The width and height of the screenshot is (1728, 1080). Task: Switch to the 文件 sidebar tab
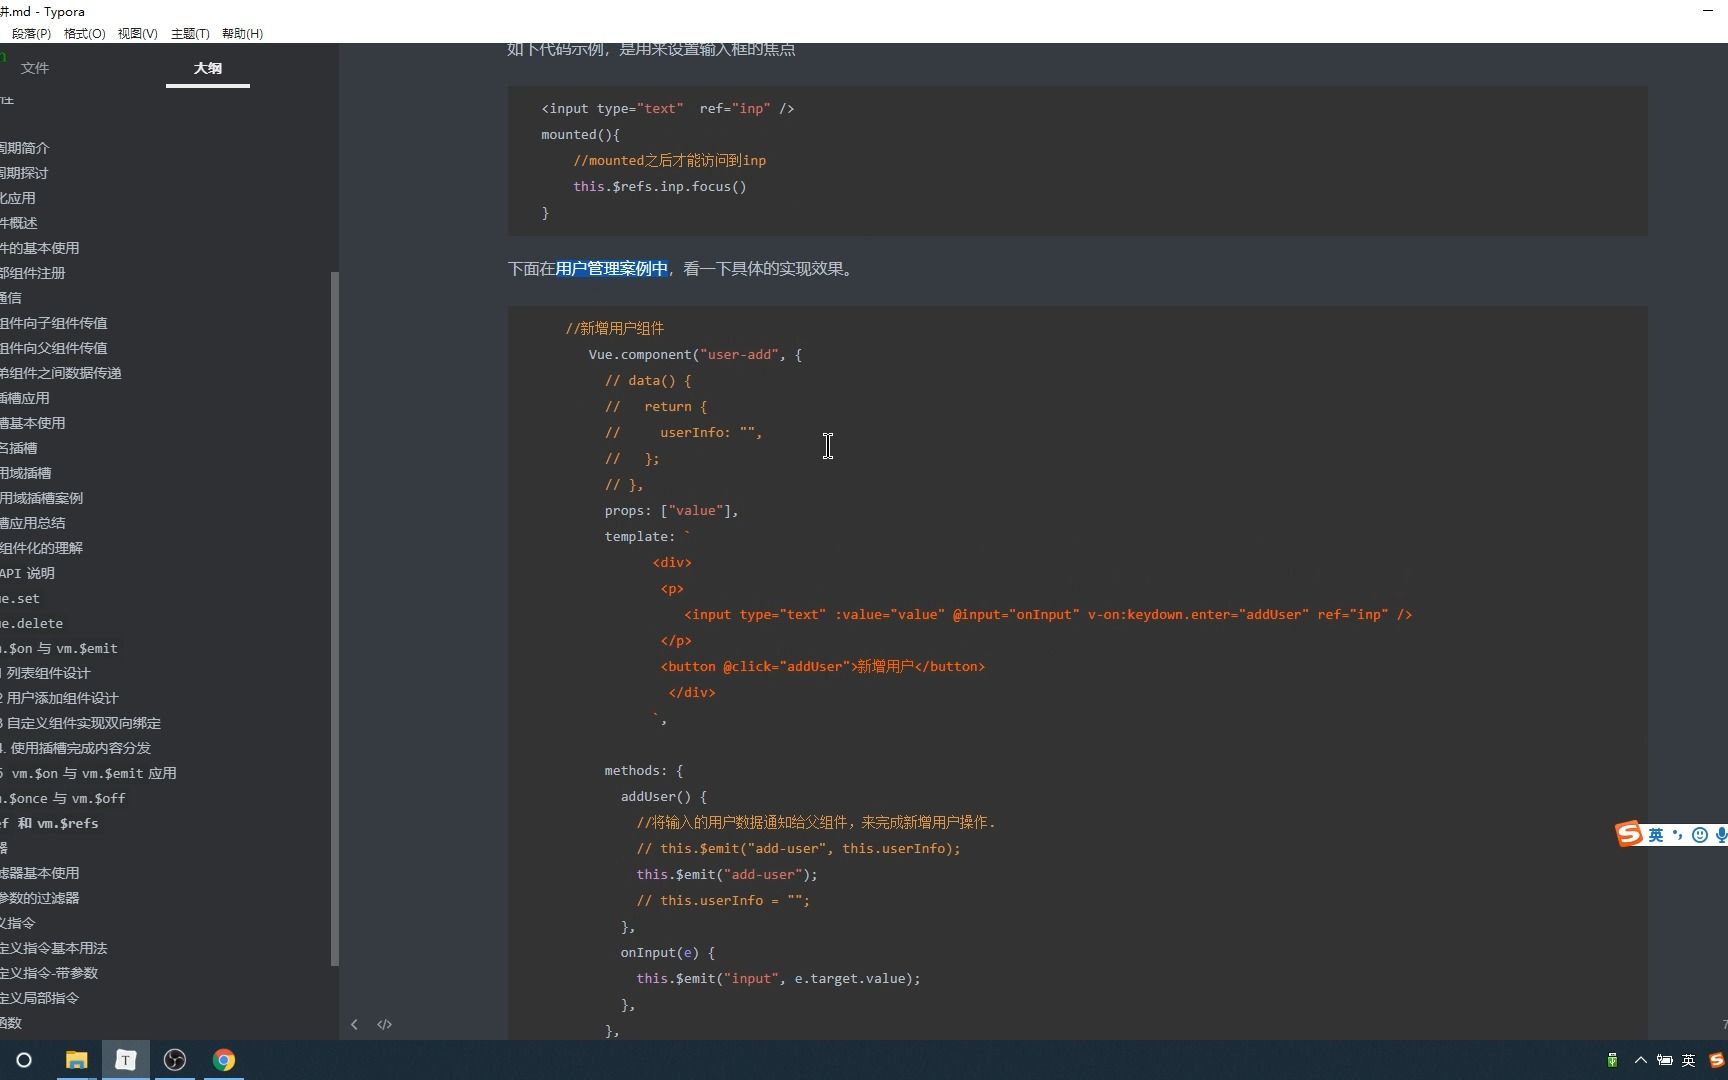35,68
